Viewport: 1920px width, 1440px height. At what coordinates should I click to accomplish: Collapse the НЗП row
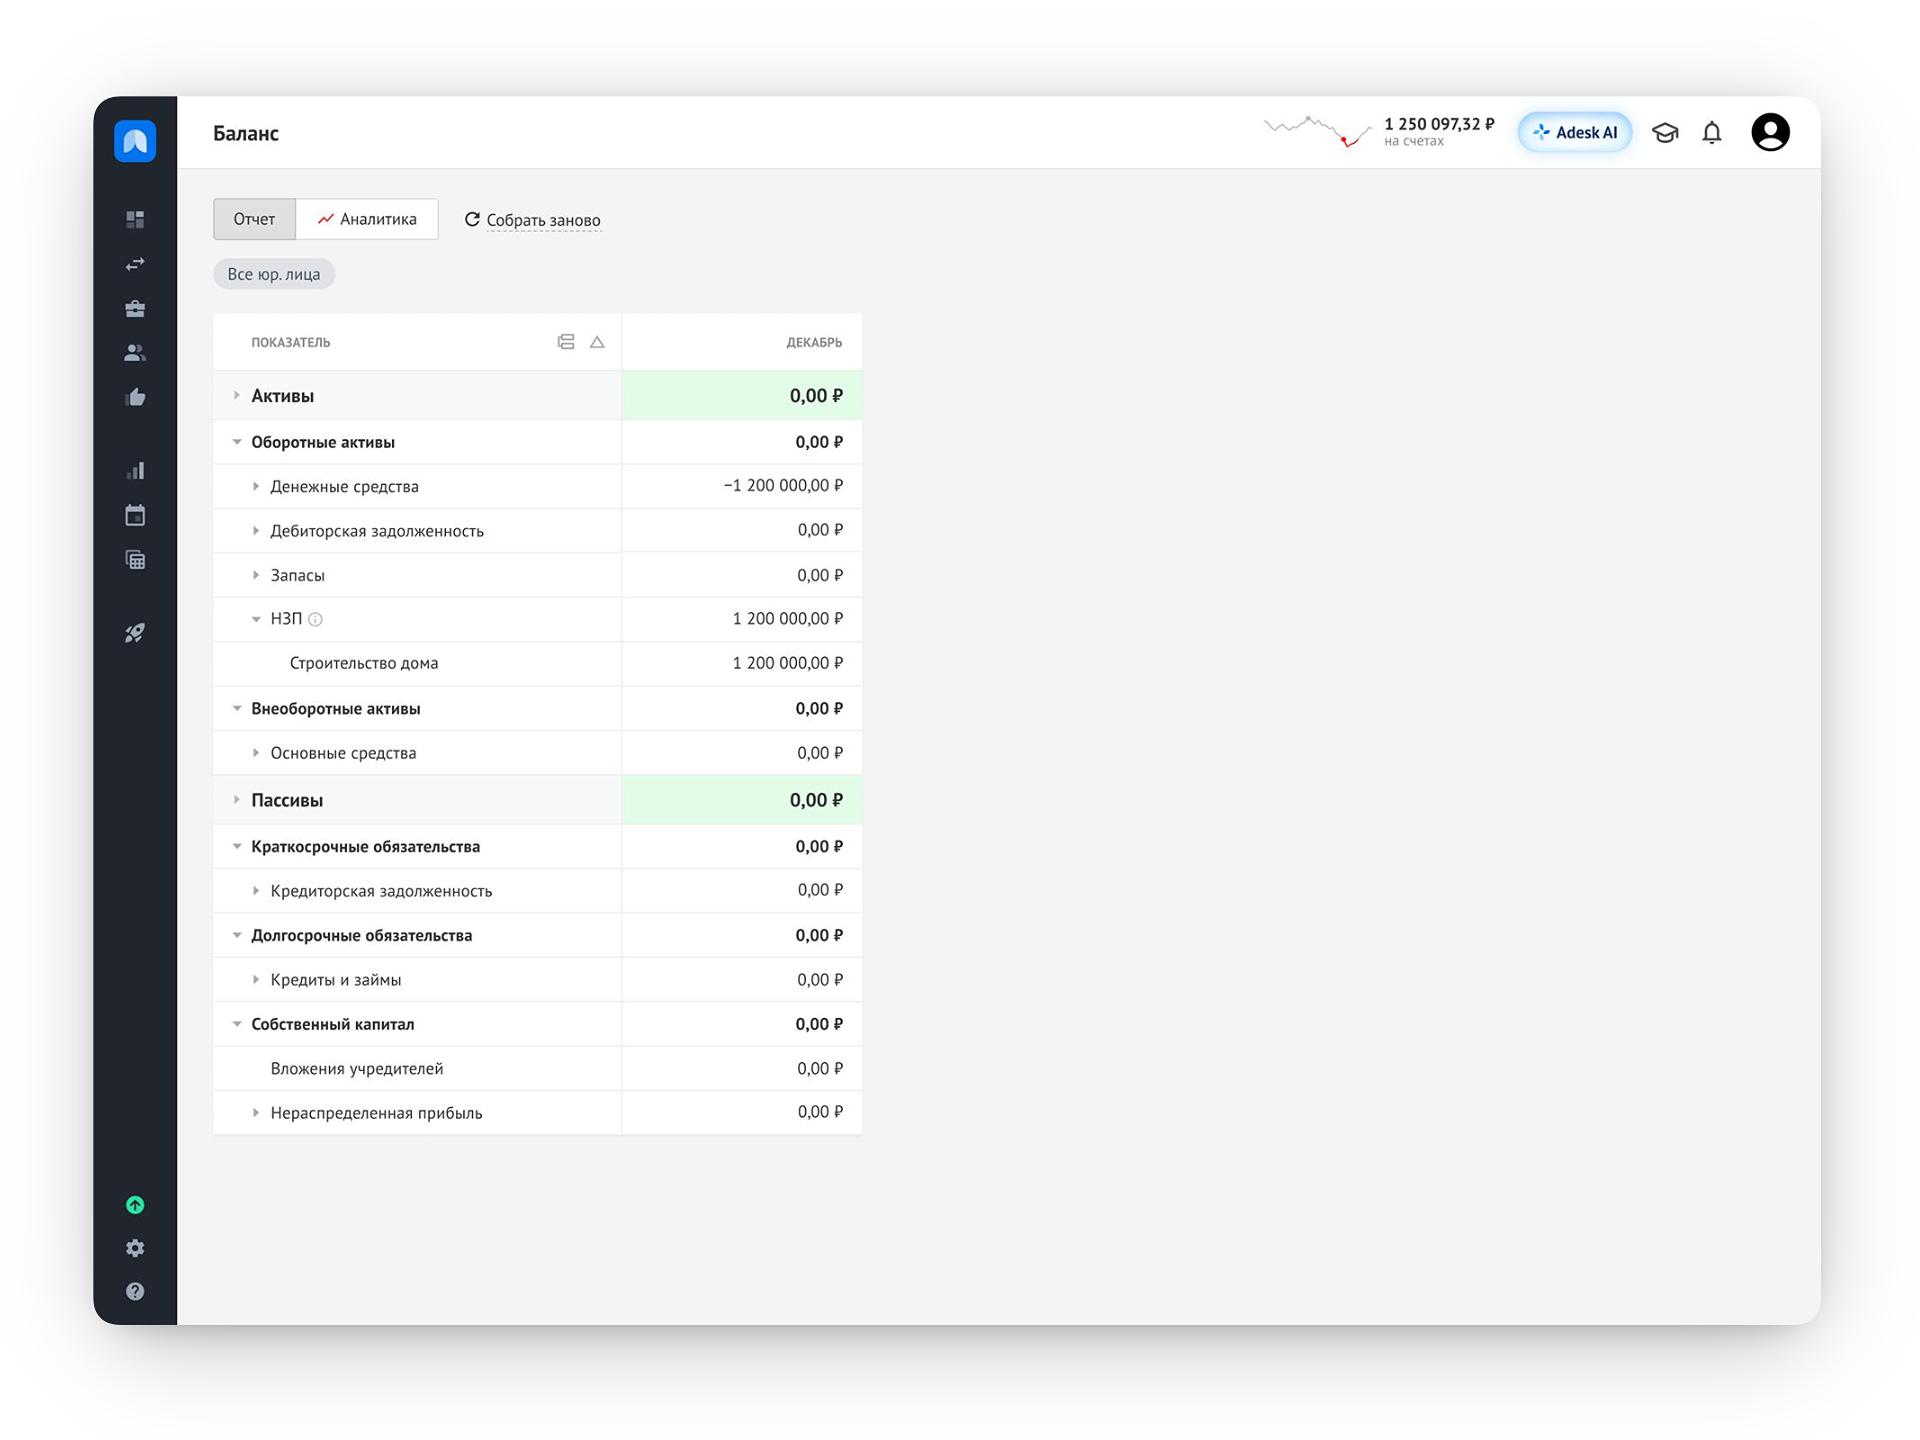tap(256, 619)
